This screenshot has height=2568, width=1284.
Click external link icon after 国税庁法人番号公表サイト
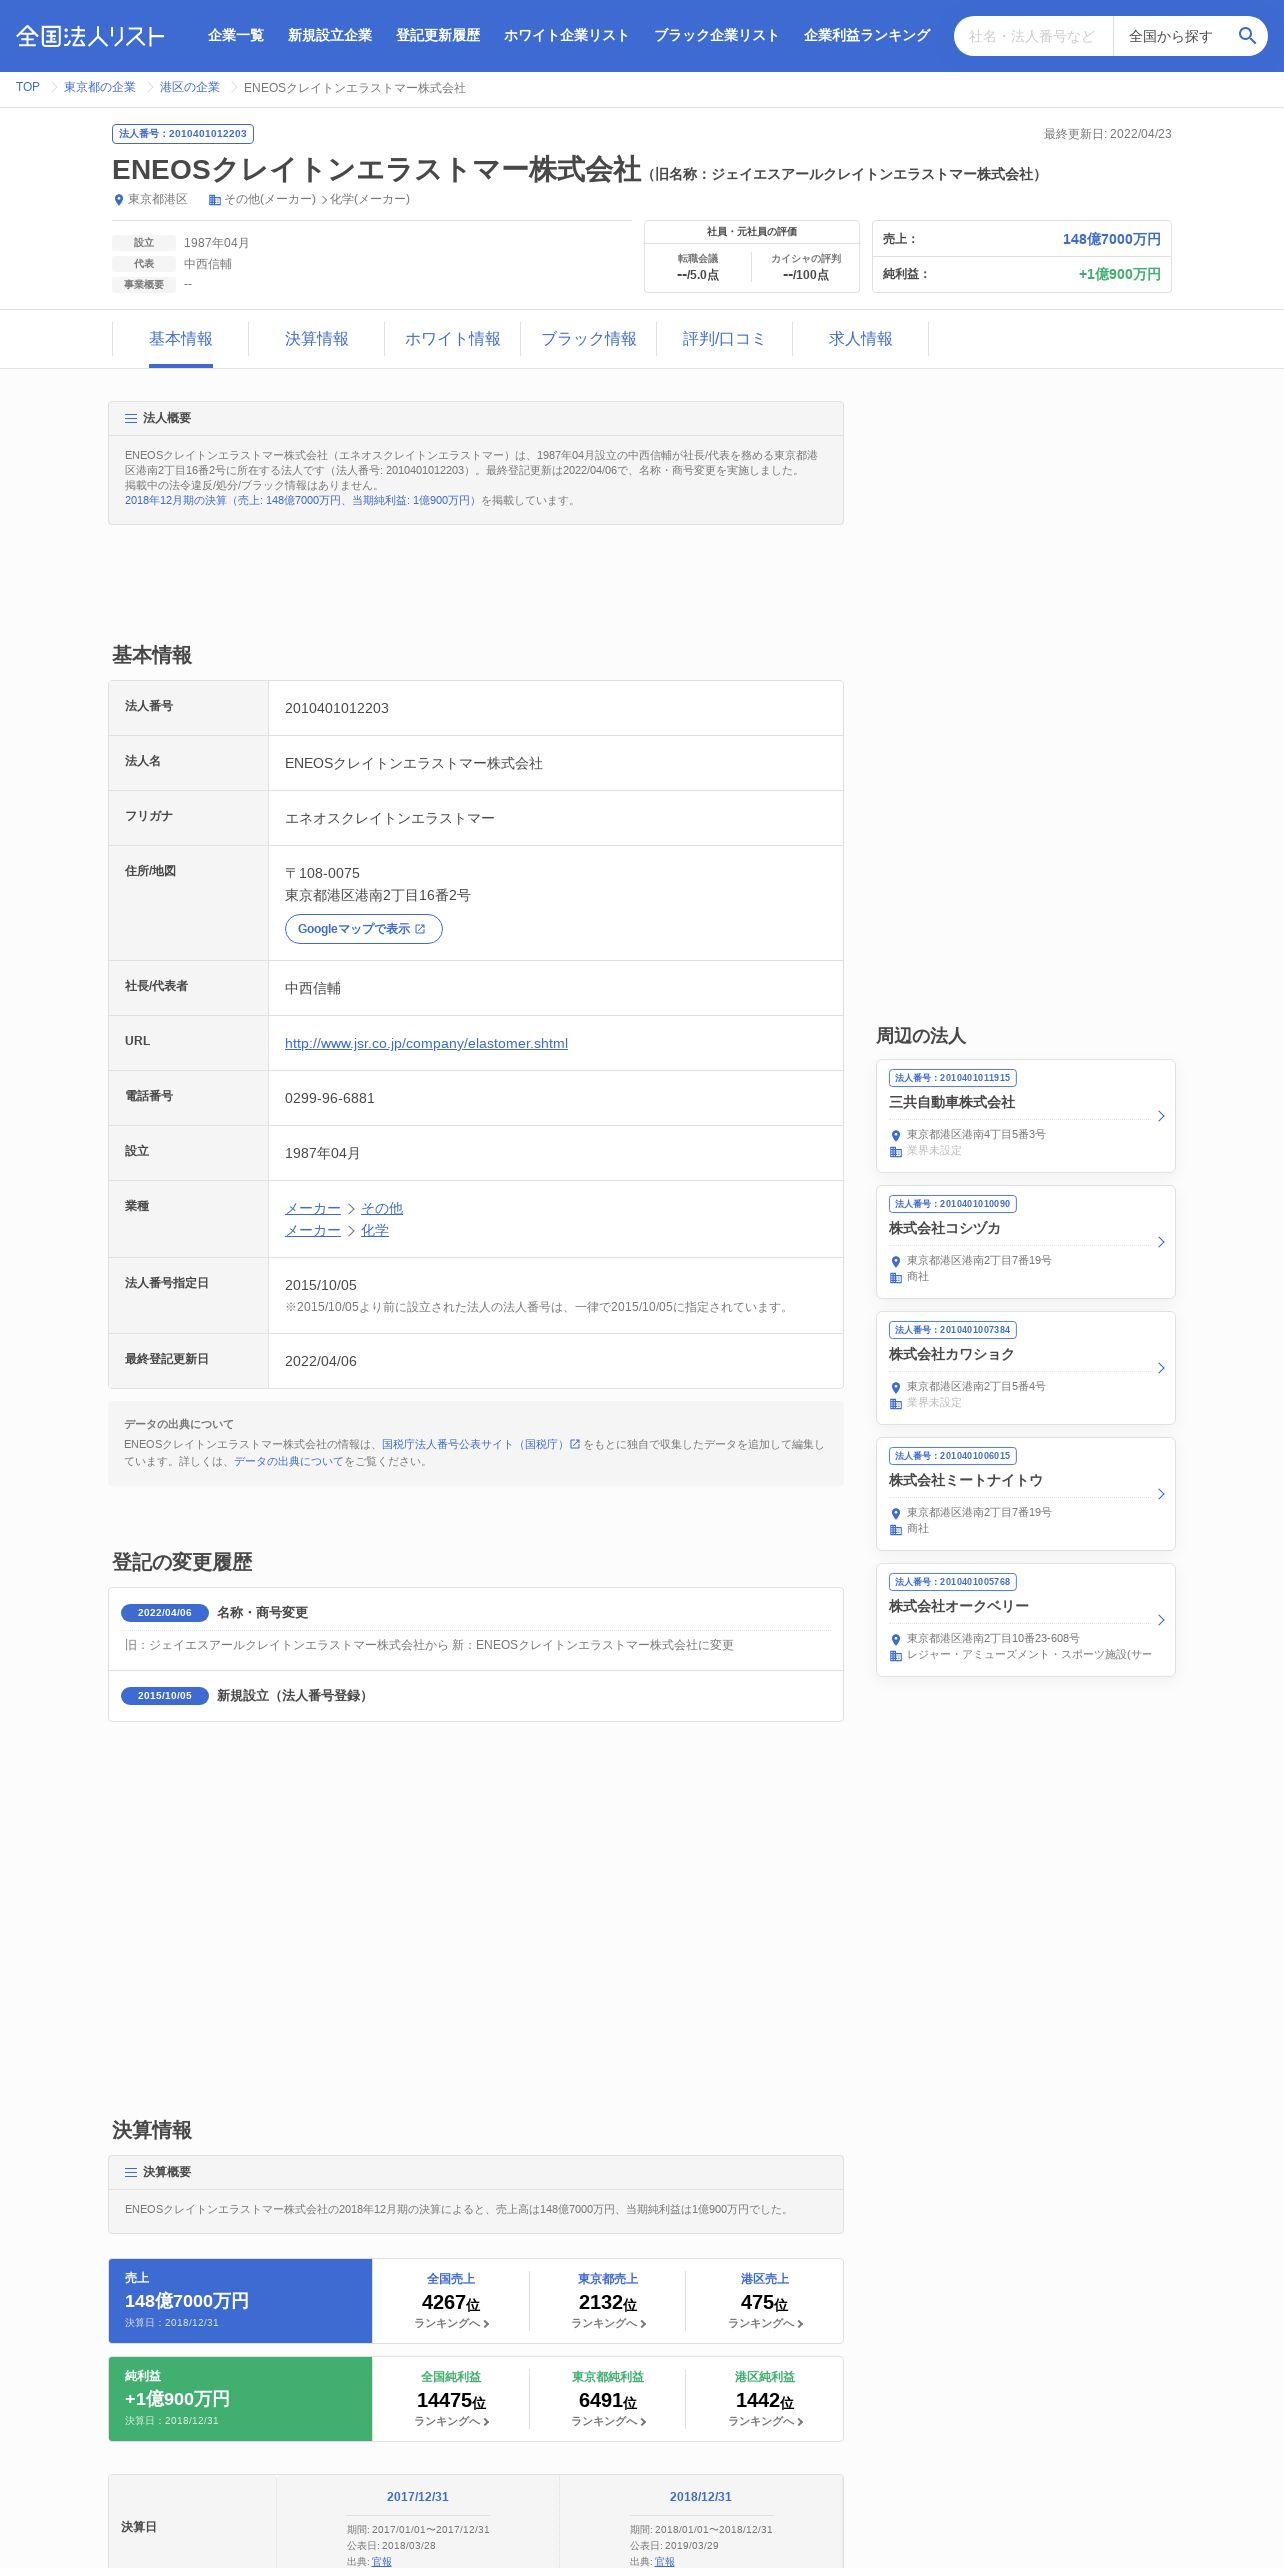[x=575, y=1444]
